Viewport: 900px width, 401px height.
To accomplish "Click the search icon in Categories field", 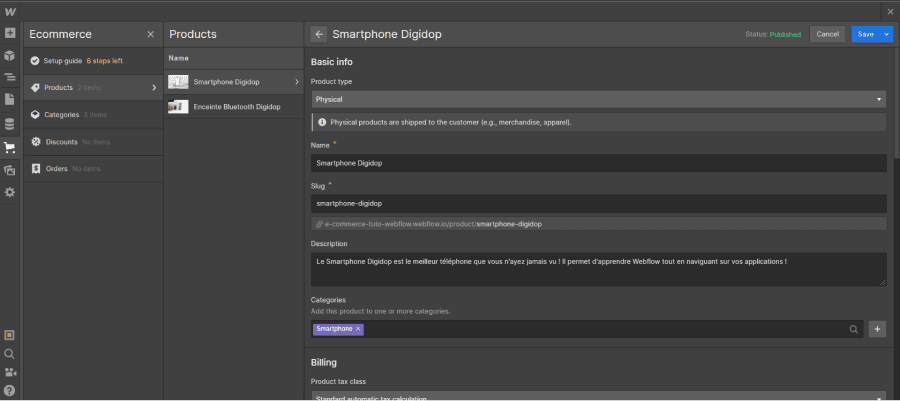I will point(854,329).
